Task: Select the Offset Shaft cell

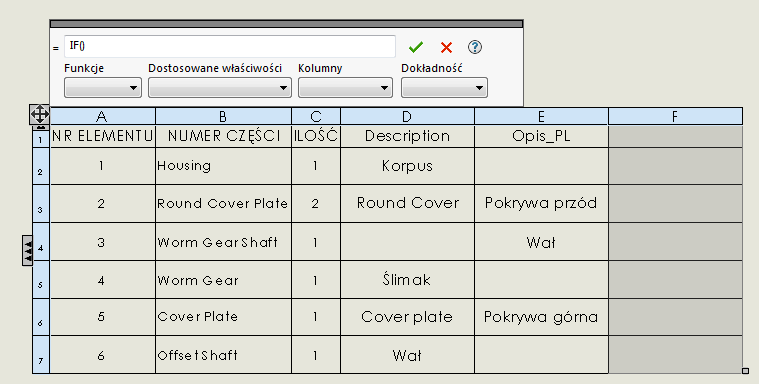Action: 223,355
